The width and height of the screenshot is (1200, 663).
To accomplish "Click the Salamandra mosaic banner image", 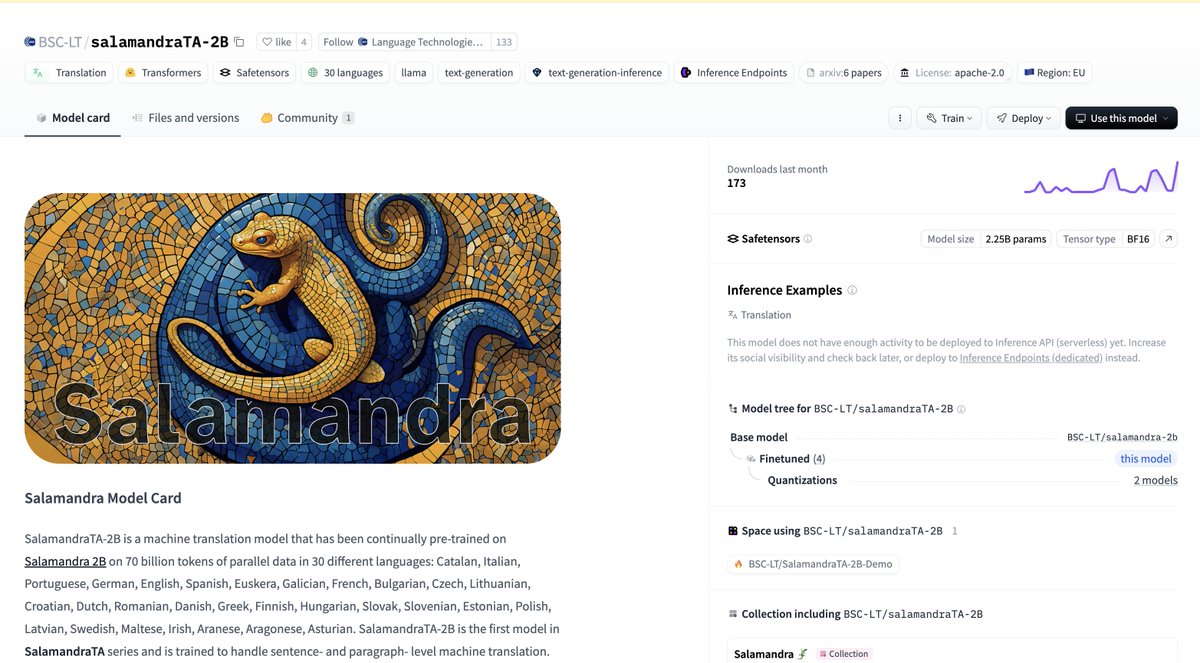I will pos(292,328).
